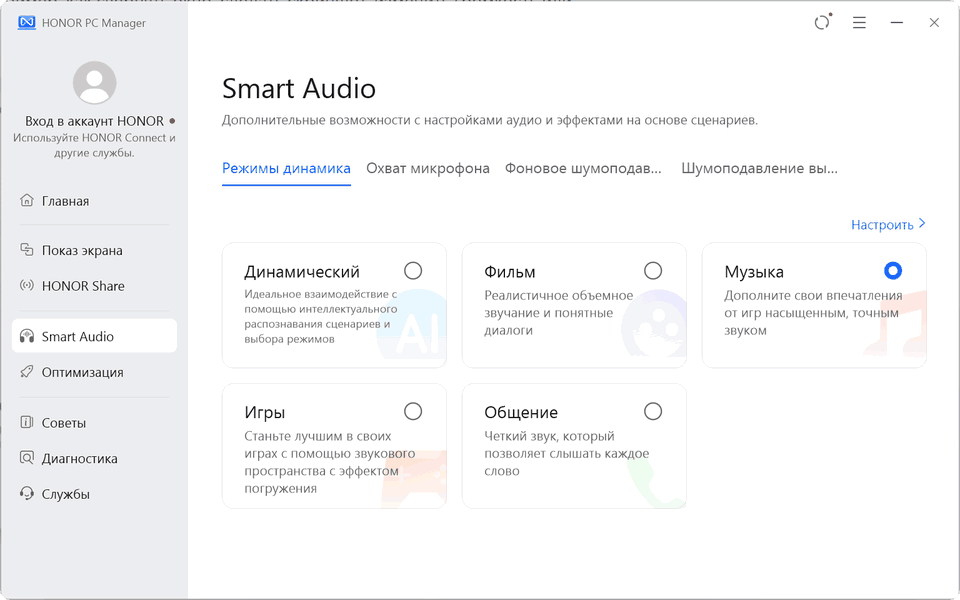Click the Smart Audio page heading

coord(299,89)
